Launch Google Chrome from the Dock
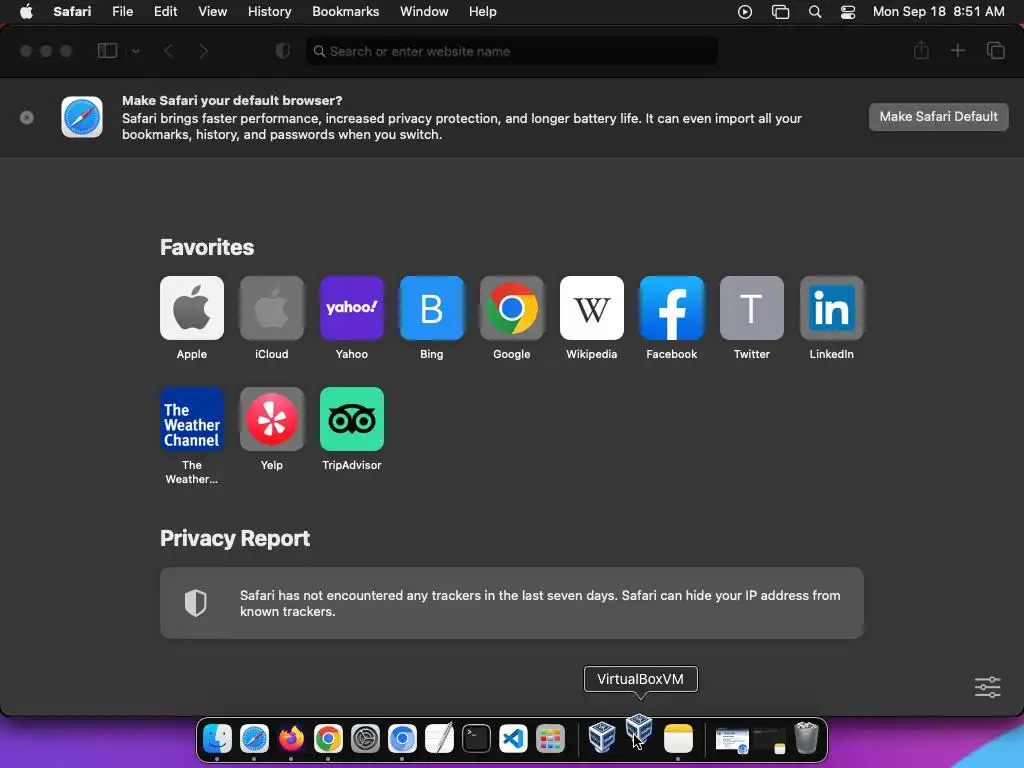The width and height of the screenshot is (1024, 768). 328,739
